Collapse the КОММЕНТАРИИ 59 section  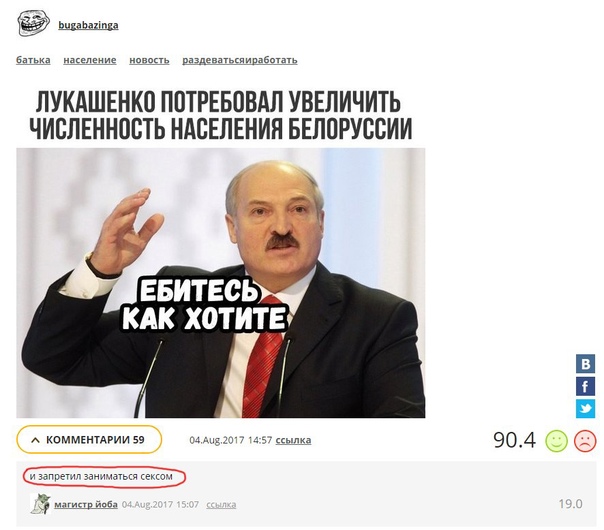click(x=89, y=439)
